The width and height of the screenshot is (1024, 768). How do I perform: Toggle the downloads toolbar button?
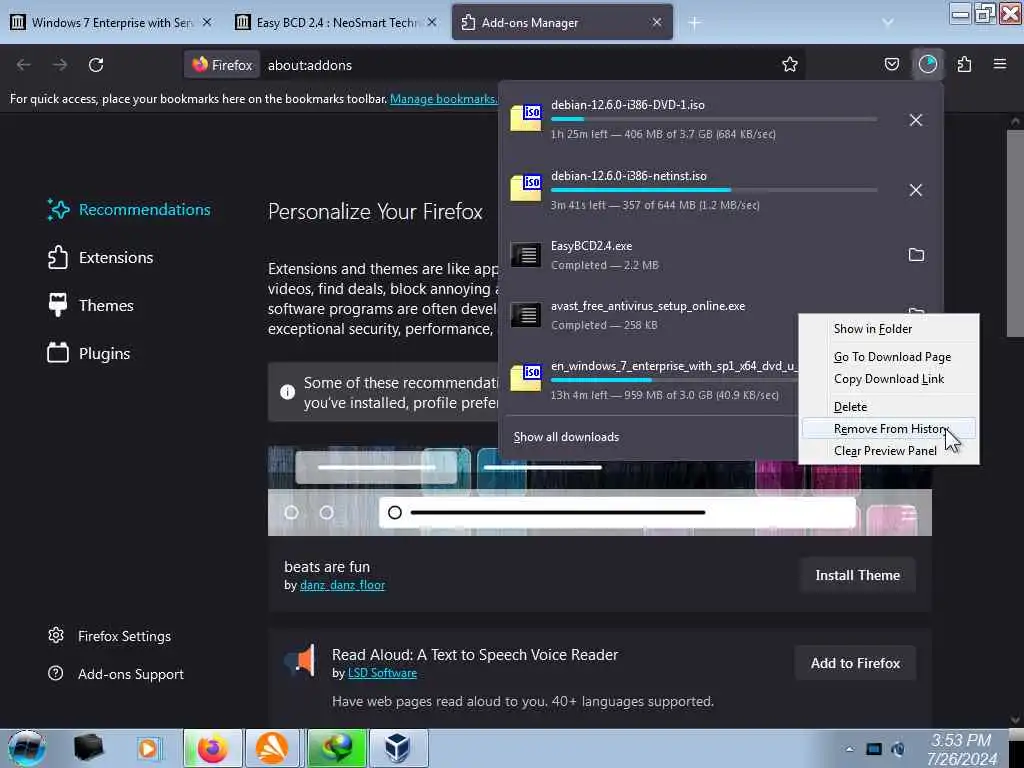(x=927, y=64)
